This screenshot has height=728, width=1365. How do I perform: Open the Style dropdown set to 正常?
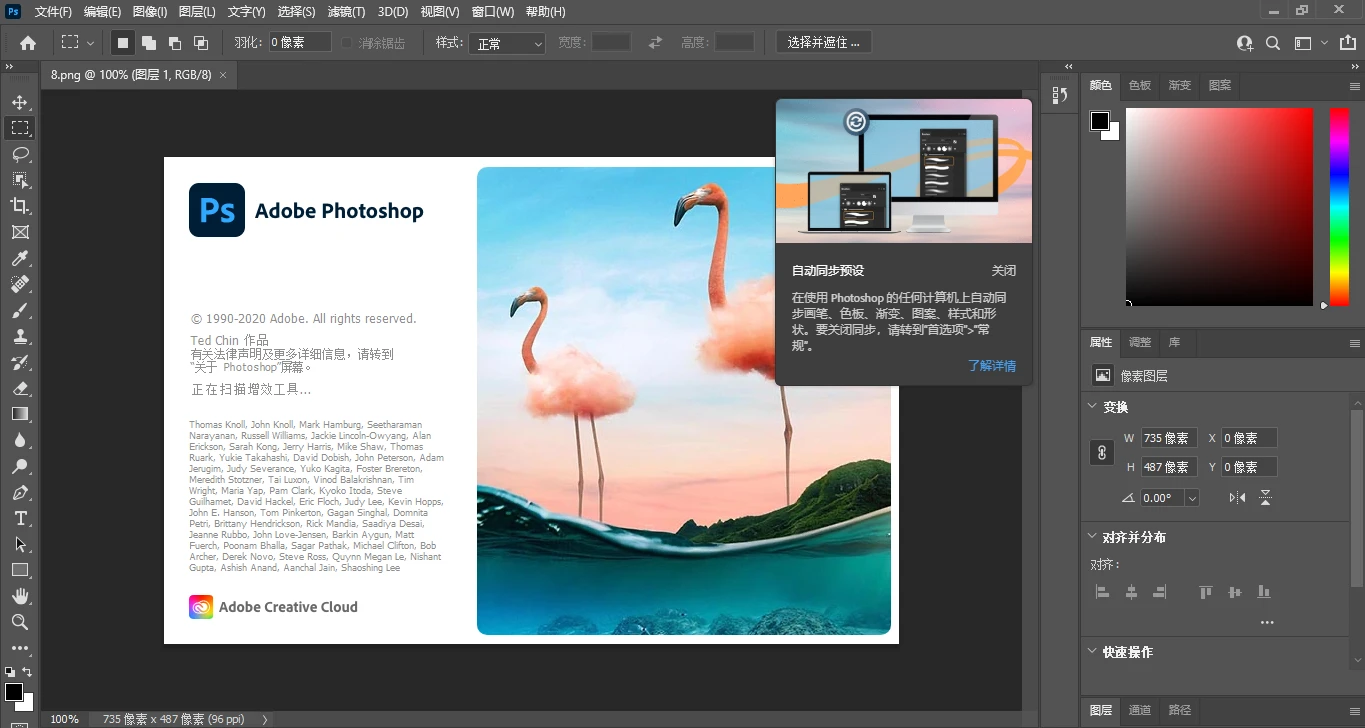(508, 44)
